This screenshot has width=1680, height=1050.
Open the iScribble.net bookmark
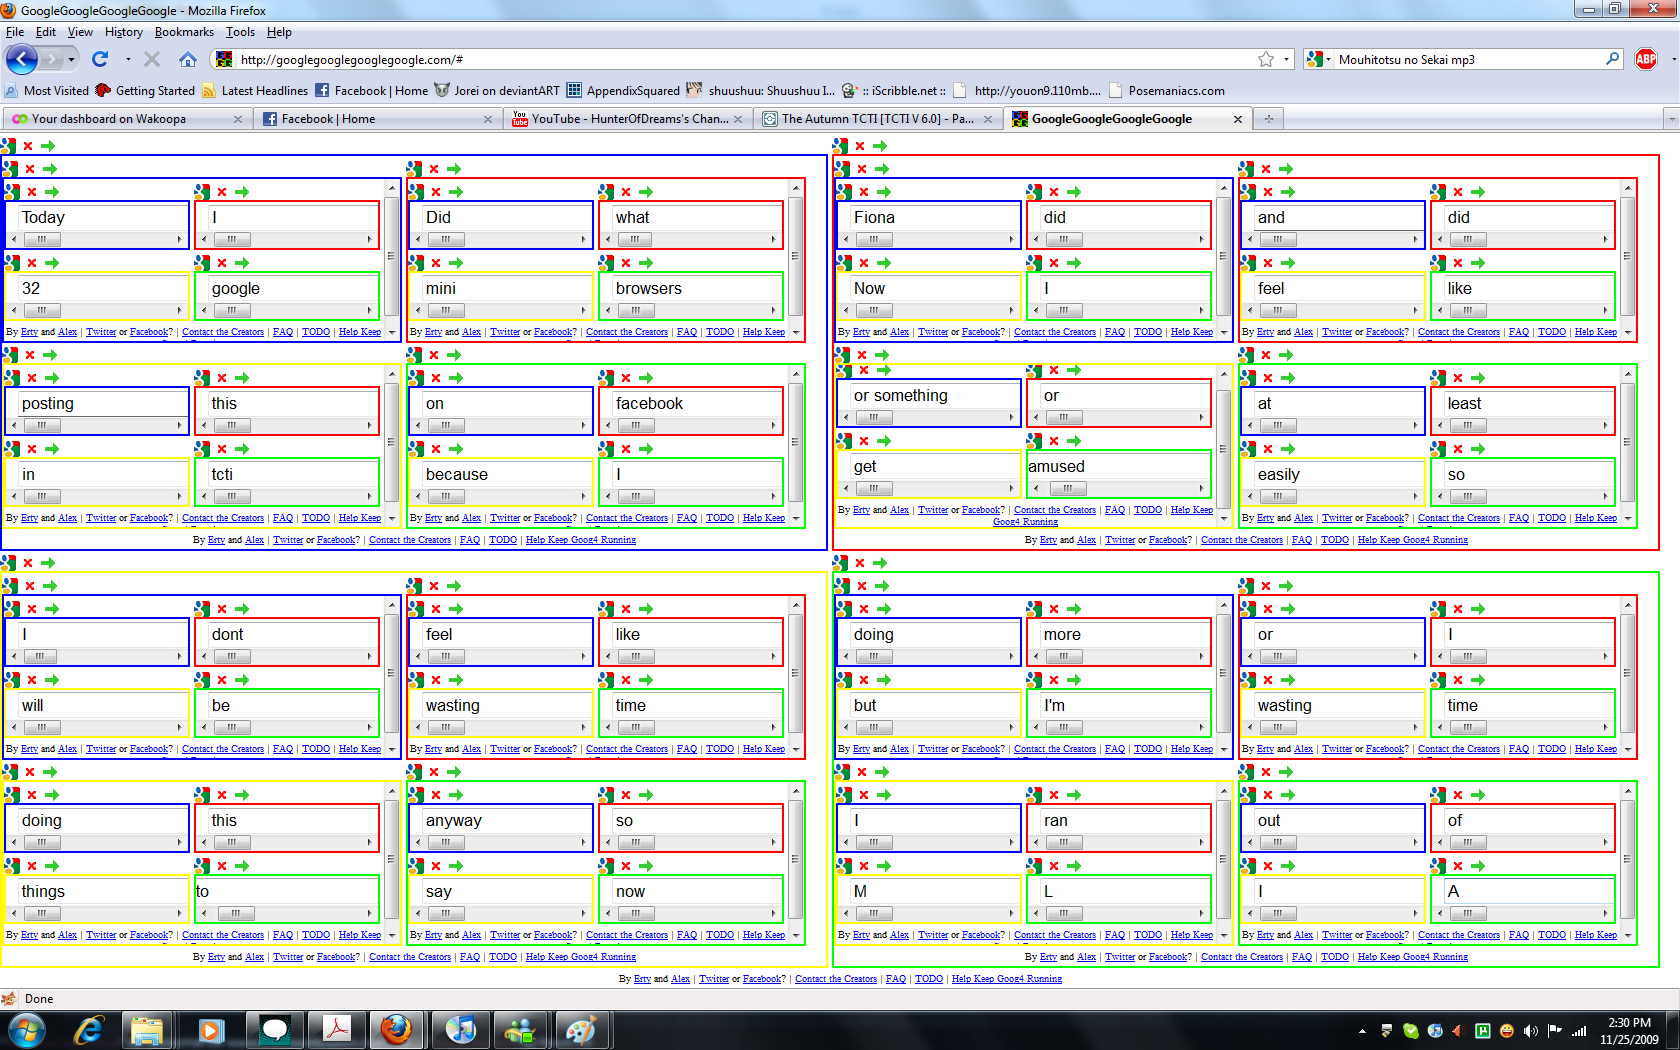893,90
